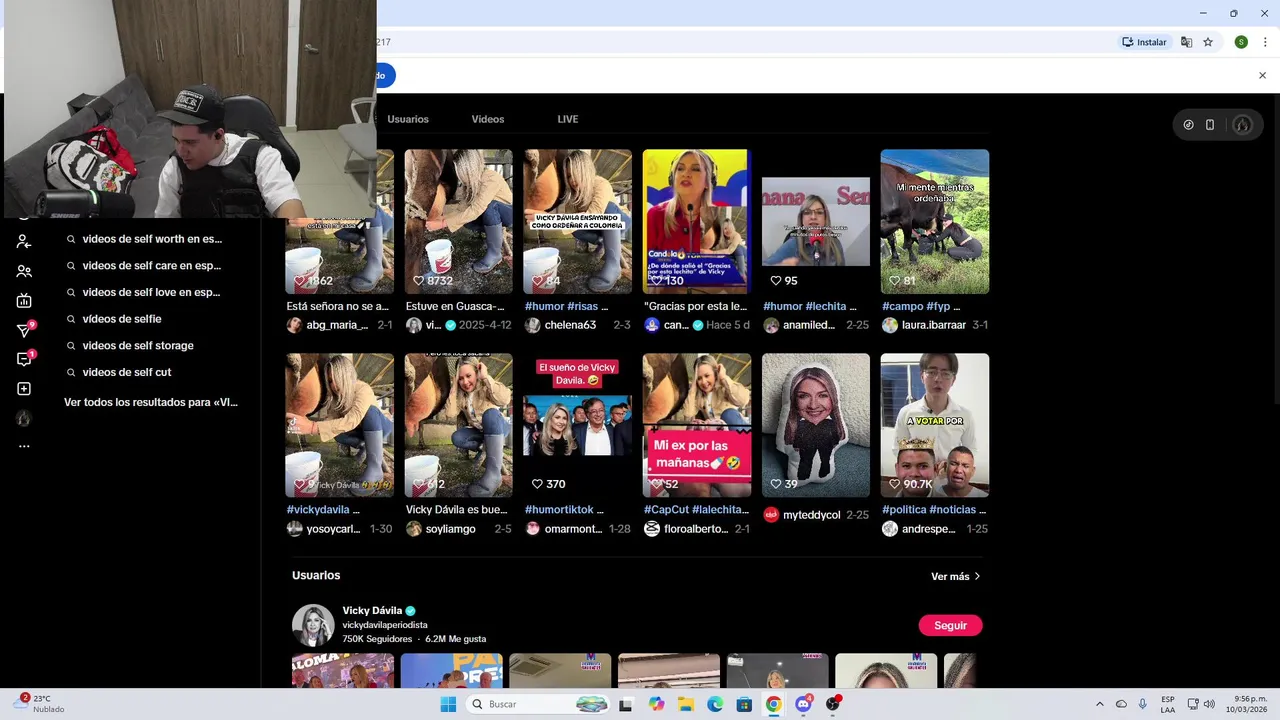Open Chrome three-dot menu

click(1265, 42)
